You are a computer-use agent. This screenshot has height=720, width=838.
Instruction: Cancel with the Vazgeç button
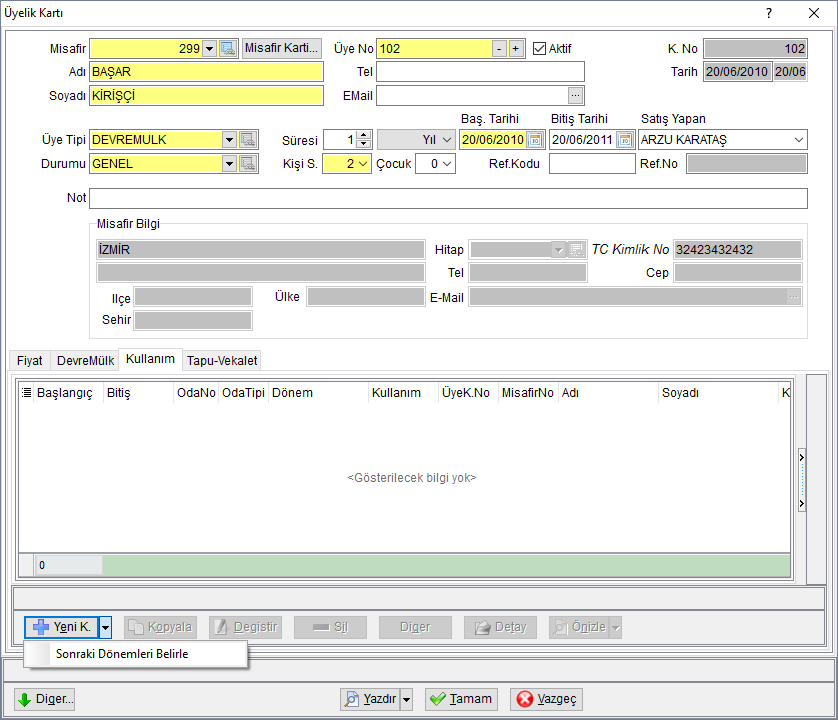pyautogui.click(x=546, y=699)
